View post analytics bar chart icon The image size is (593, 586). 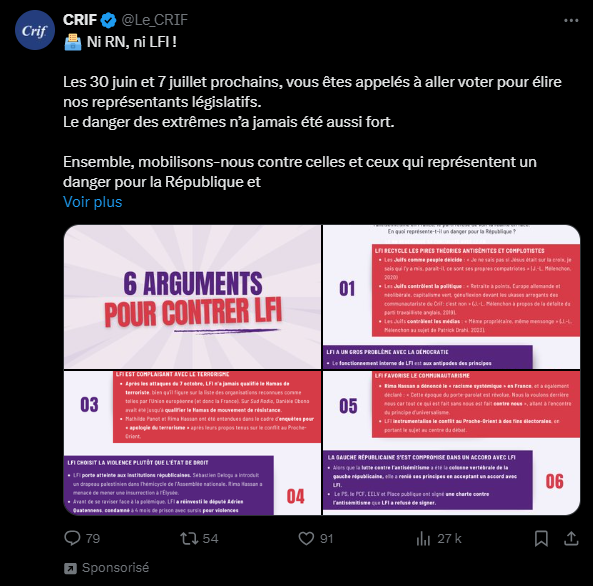click(x=424, y=538)
